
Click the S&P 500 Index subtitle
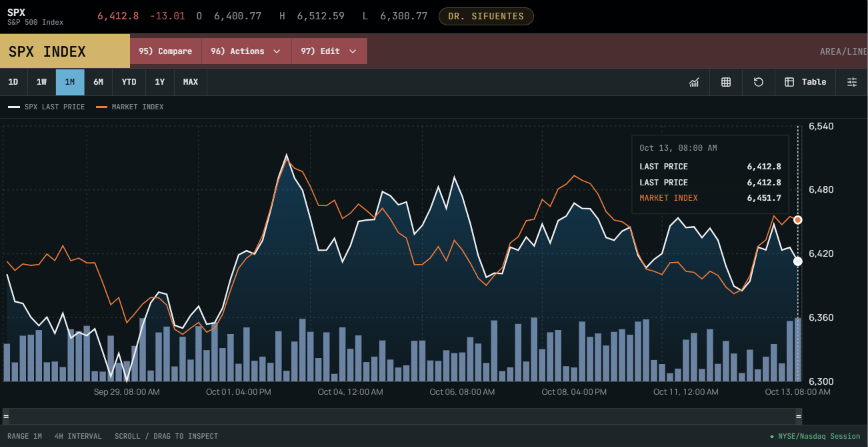click(35, 23)
